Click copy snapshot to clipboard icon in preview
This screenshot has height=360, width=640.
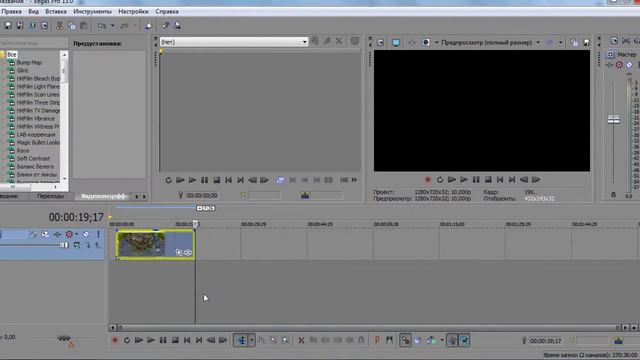[574, 42]
